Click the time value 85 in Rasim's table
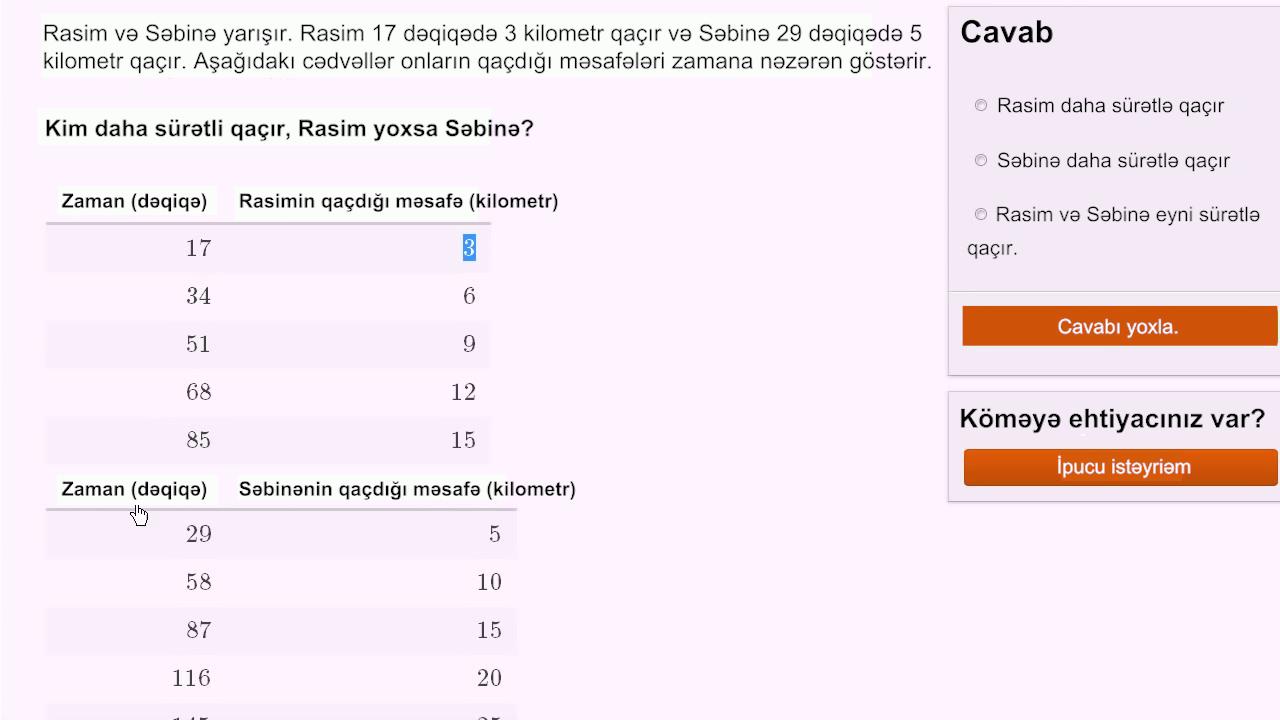1280x720 pixels. [198, 440]
